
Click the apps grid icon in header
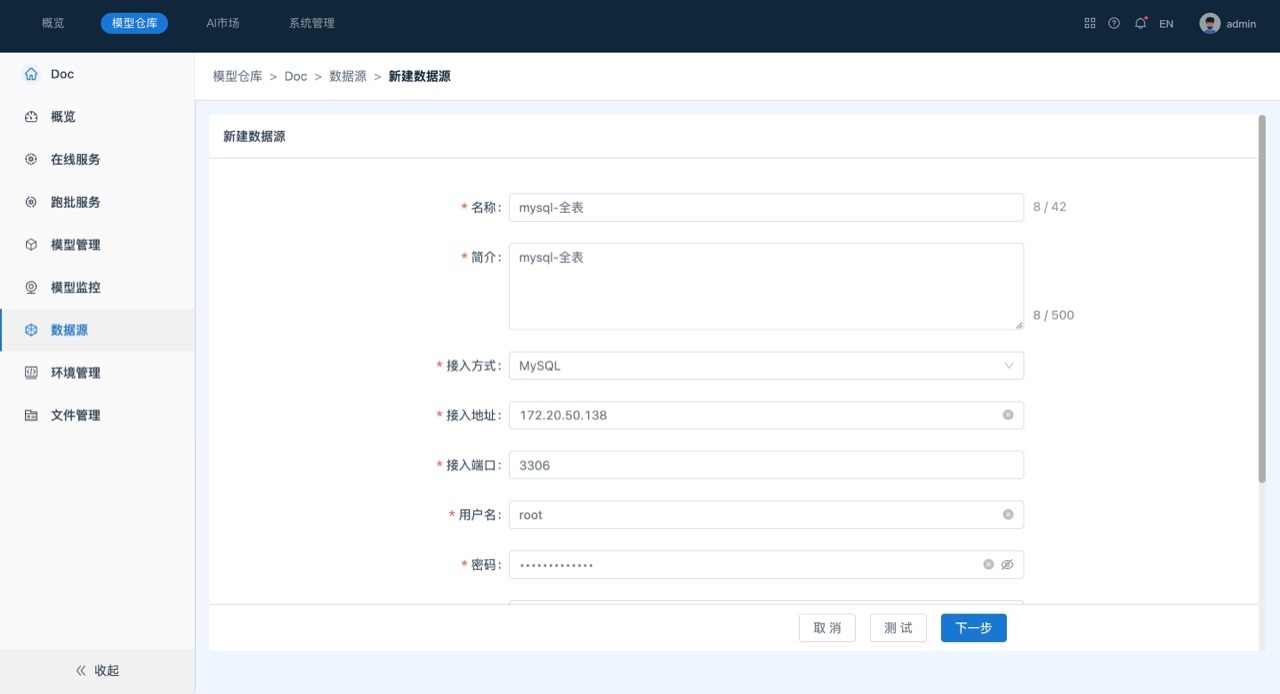coord(1090,23)
